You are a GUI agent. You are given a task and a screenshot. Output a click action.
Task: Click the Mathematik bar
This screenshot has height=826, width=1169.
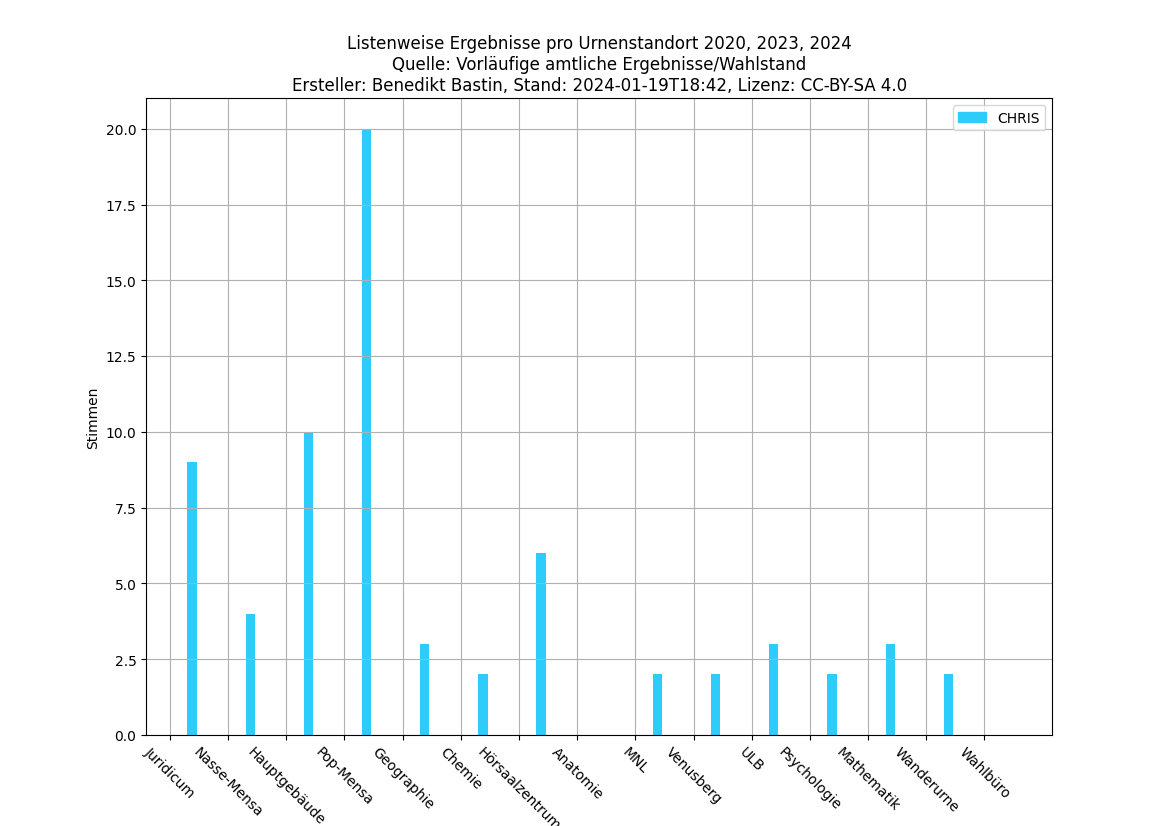click(890, 689)
